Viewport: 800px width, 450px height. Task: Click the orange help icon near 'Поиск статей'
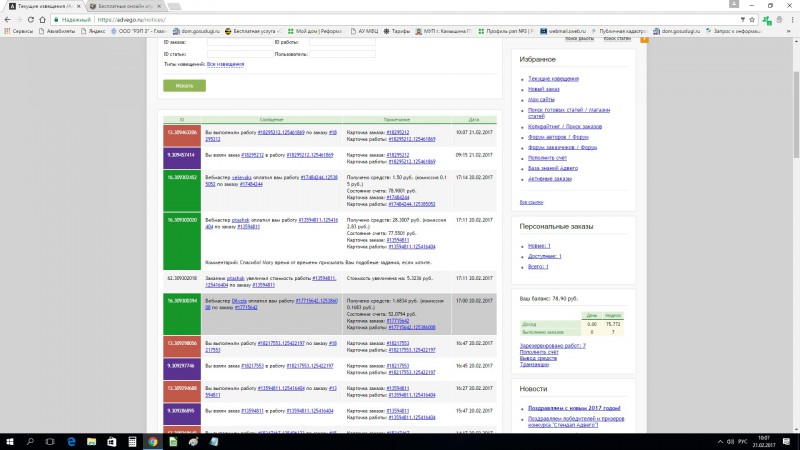(644, 39)
